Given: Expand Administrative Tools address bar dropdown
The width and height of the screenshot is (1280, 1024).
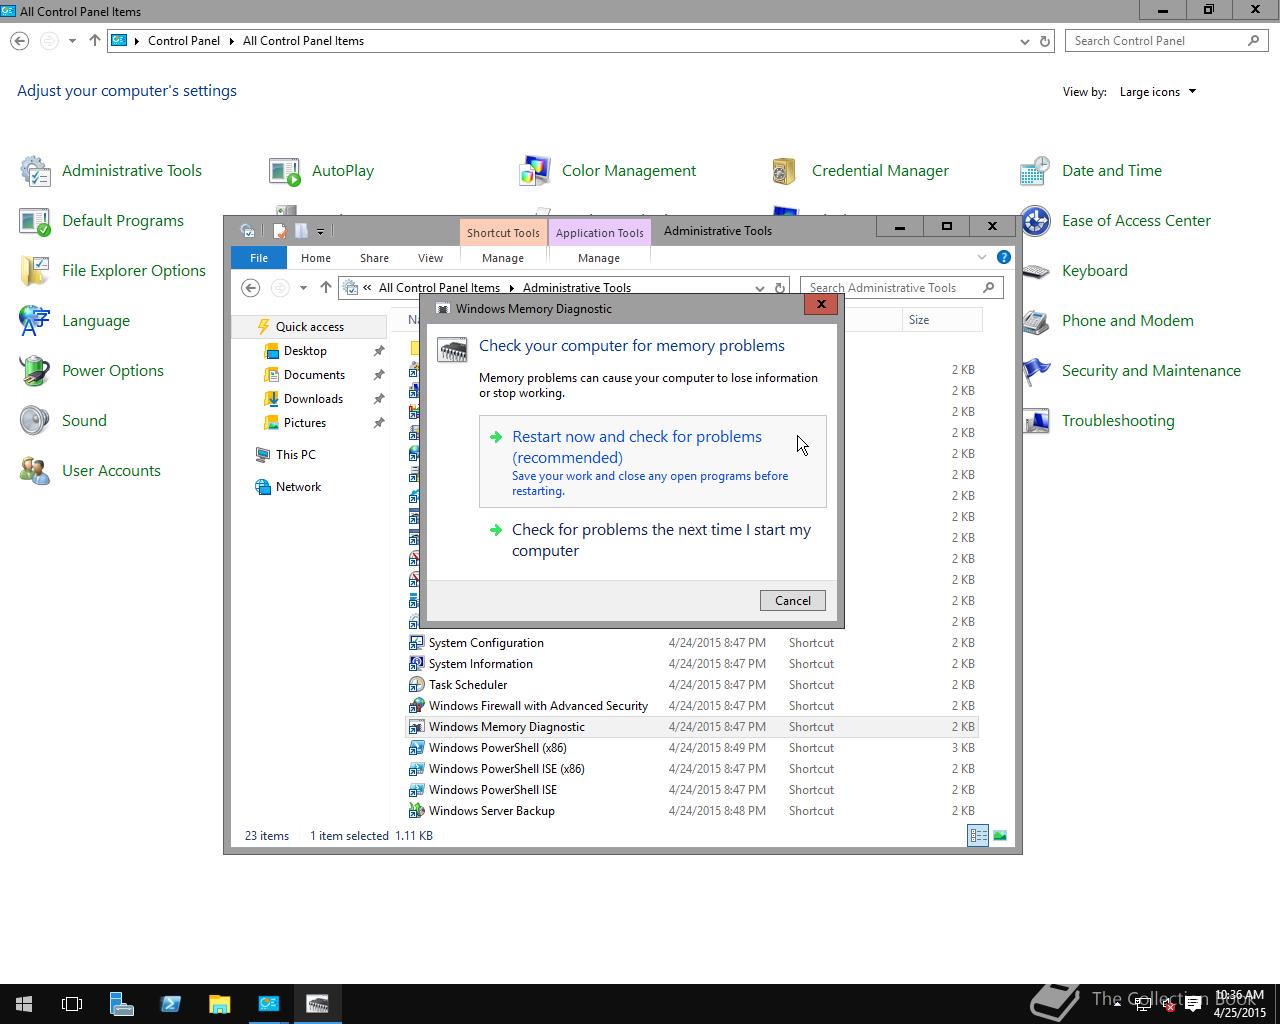Looking at the screenshot, I should click(759, 288).
